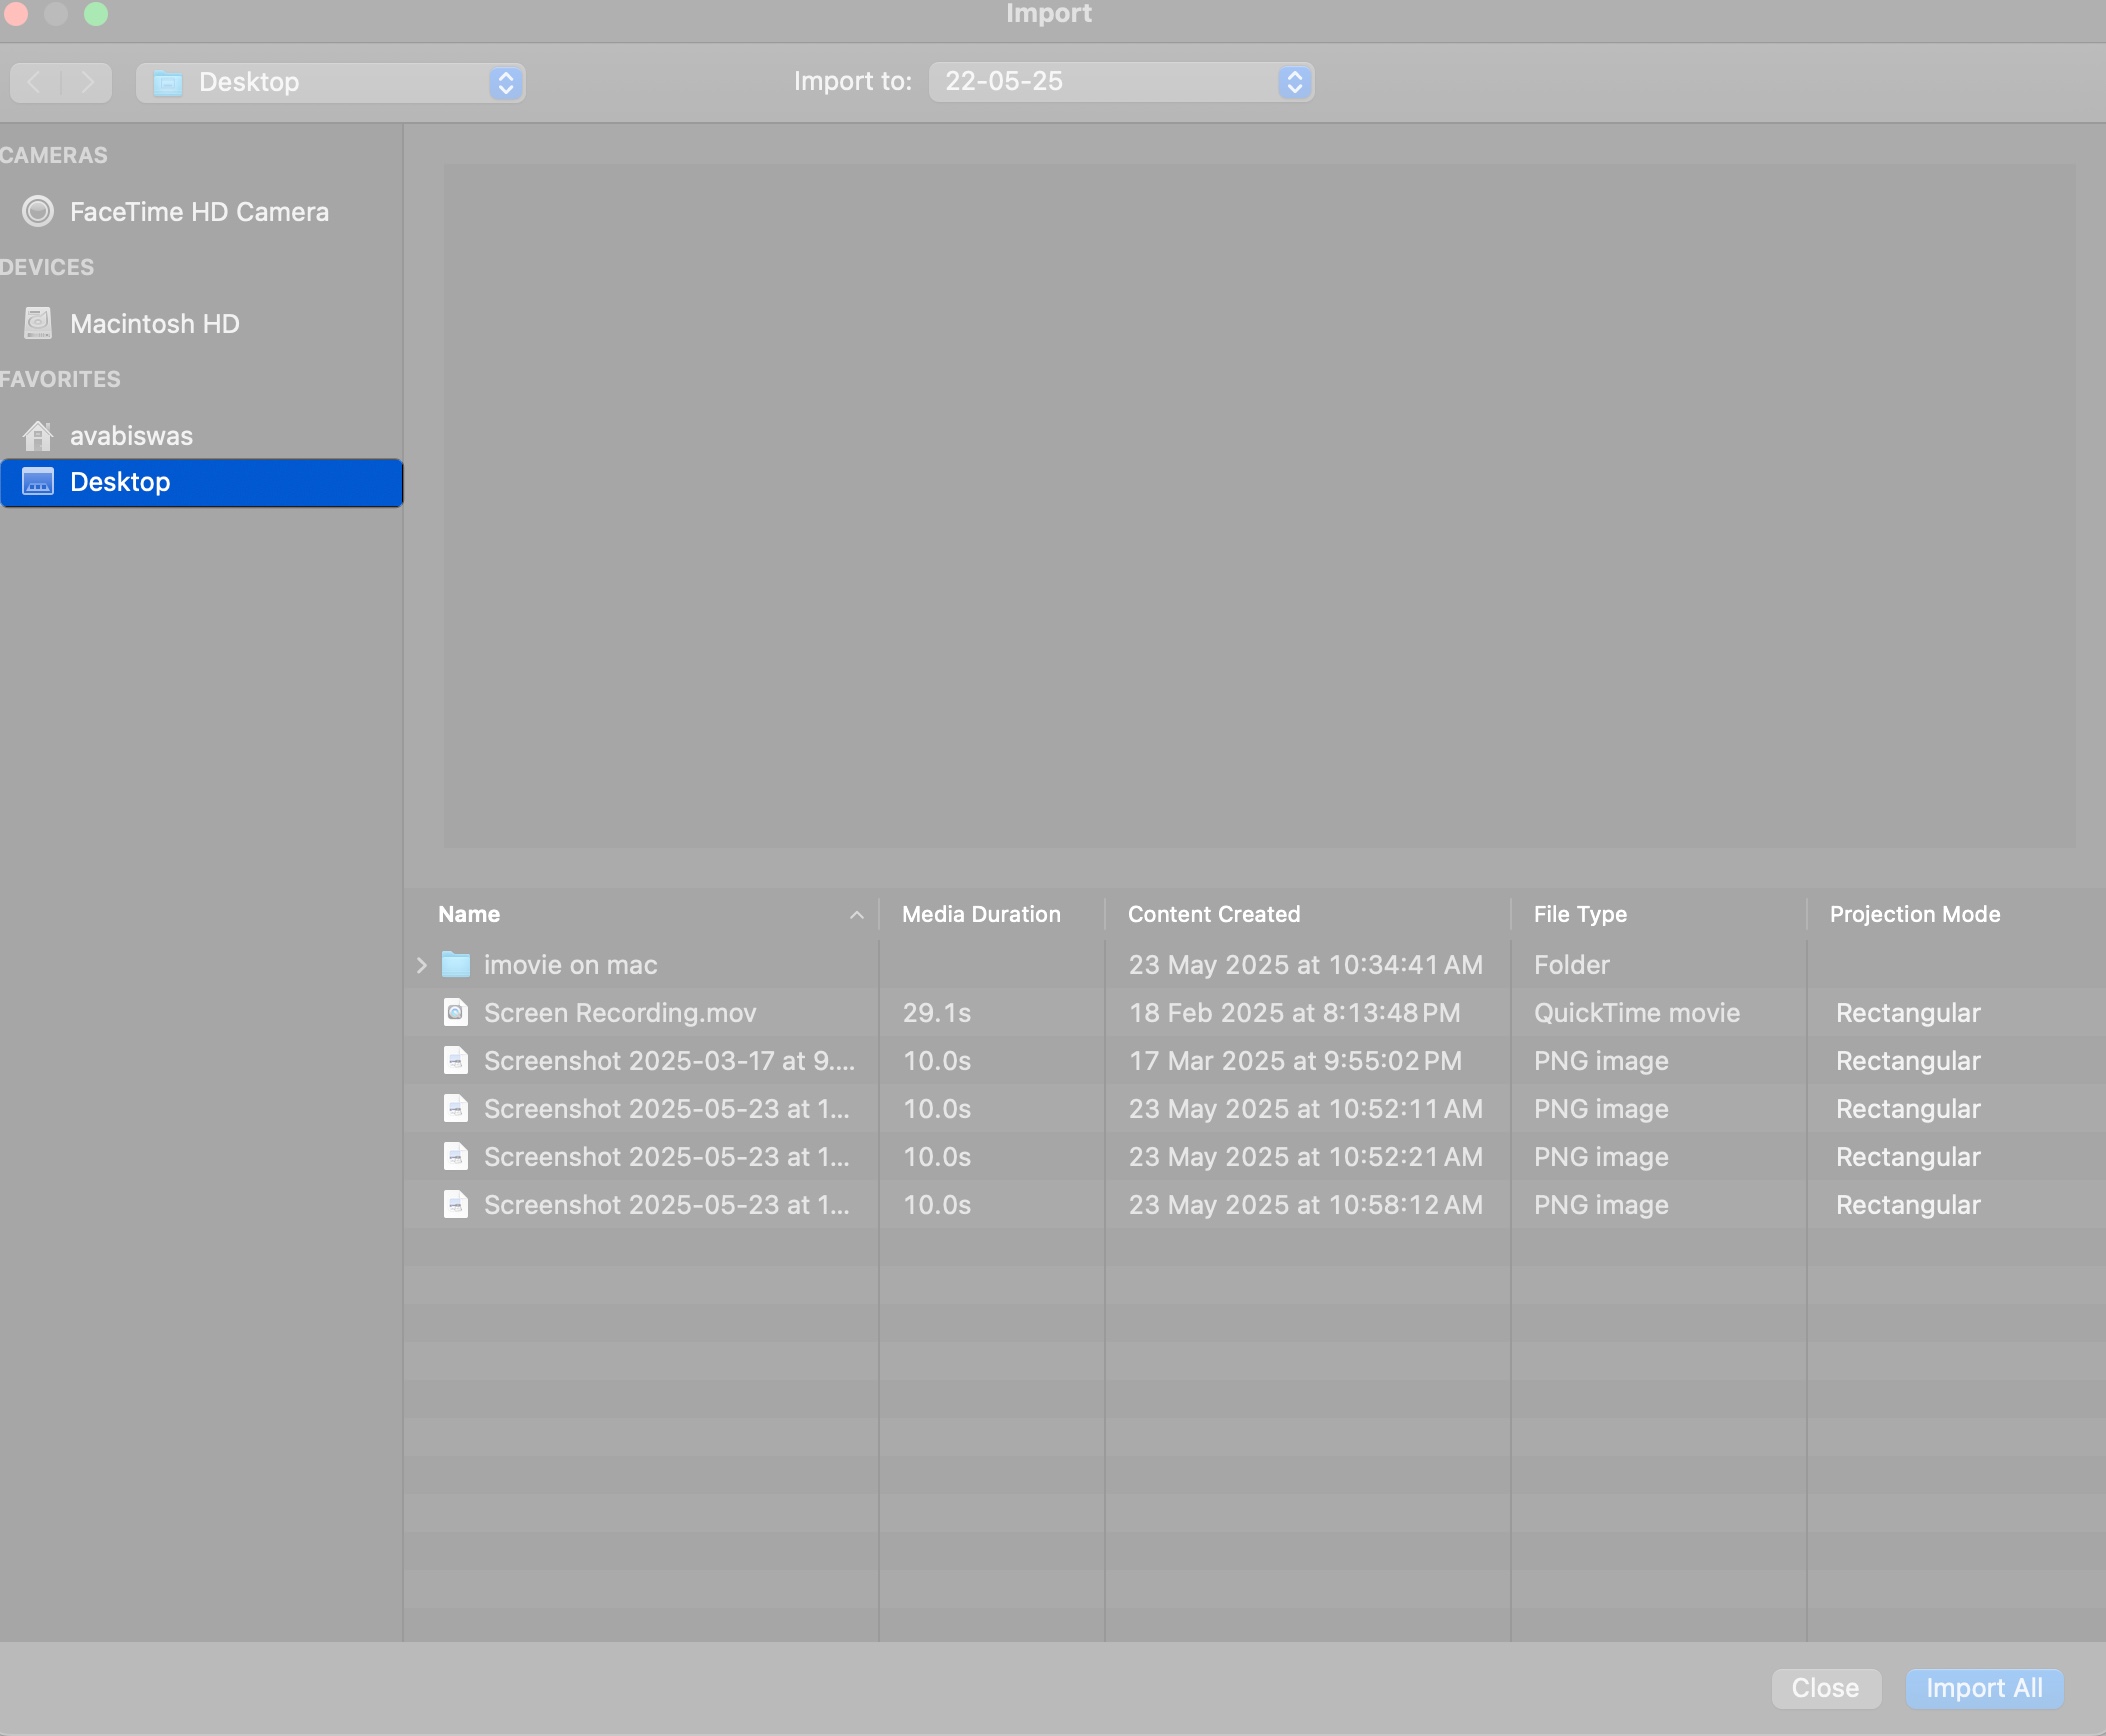Expand the imovie on mac folder

[421, 964]
